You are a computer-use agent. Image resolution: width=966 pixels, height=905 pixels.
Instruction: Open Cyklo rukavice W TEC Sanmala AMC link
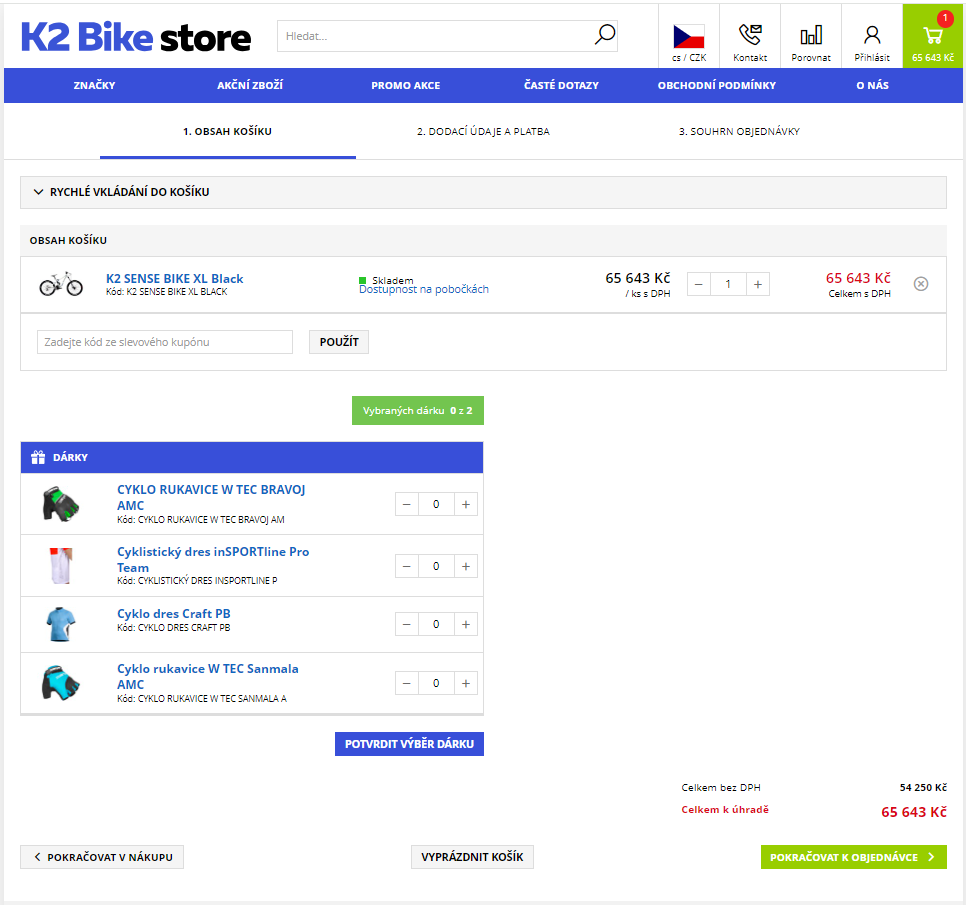[208, 676]
